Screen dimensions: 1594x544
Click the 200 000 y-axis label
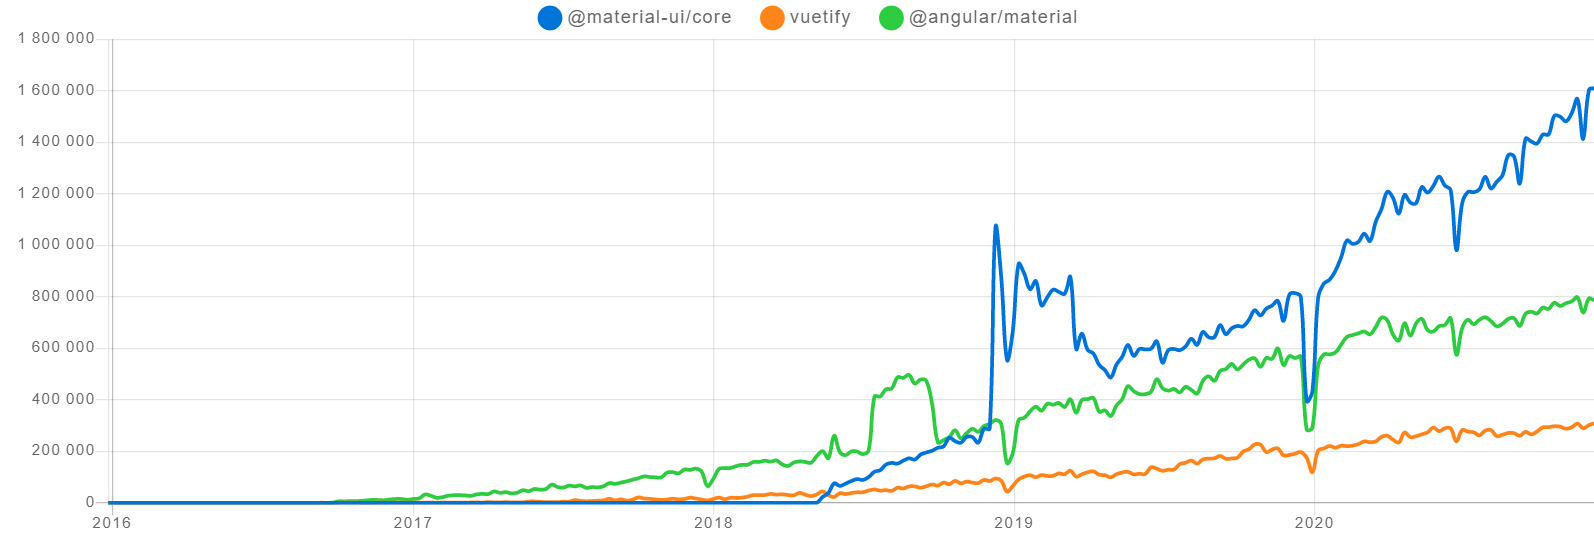(x=65, y=451)
